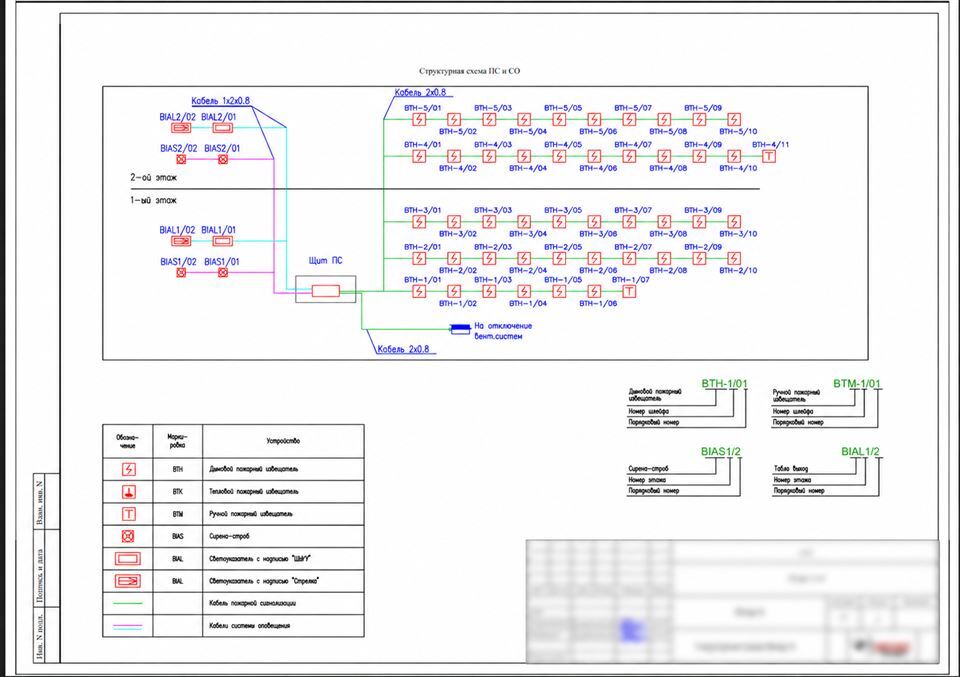Image resolution: width=960 pixels, height=677 pixels.
Task: Select the fire panel rectangle under Щит ПС
Action: tap(326, 291)
